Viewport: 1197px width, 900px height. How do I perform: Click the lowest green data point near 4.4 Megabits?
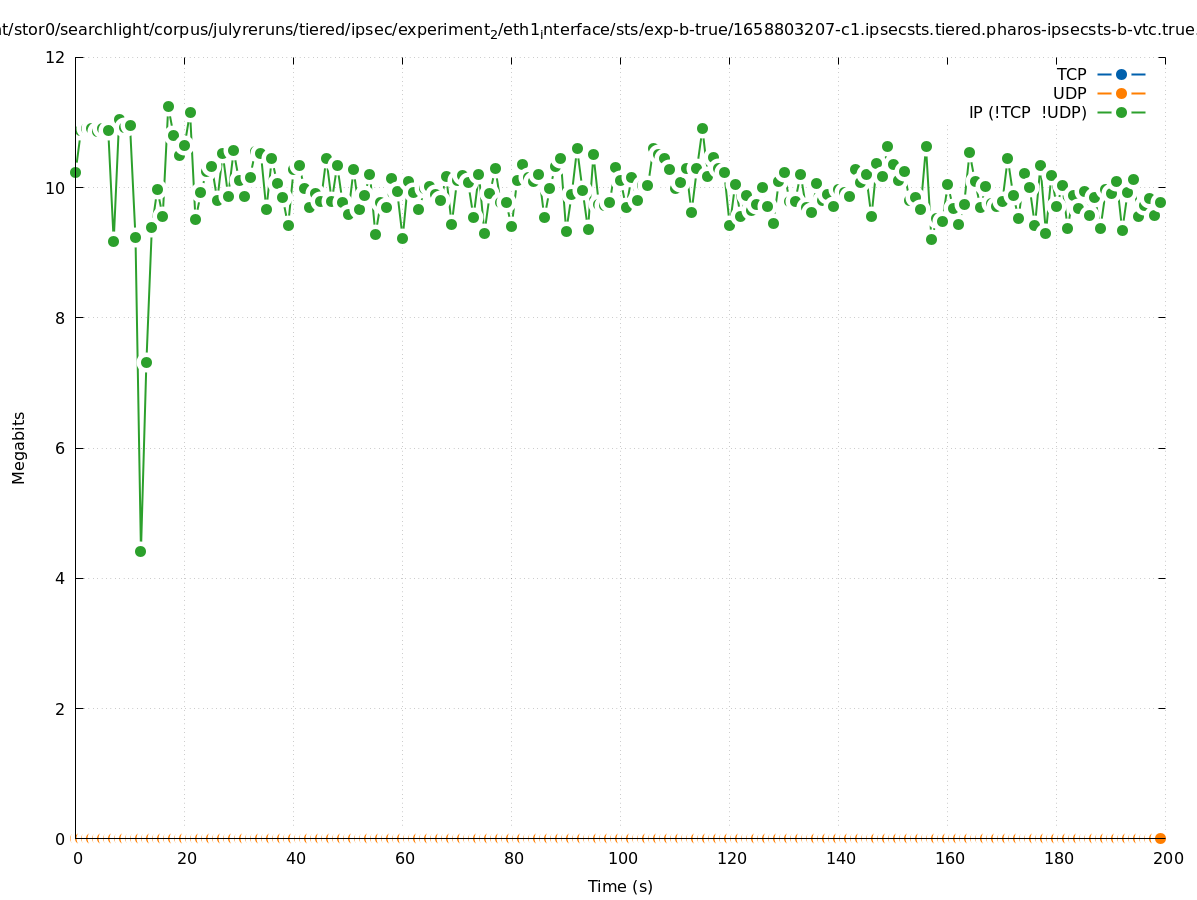click(x=140, y=551)
